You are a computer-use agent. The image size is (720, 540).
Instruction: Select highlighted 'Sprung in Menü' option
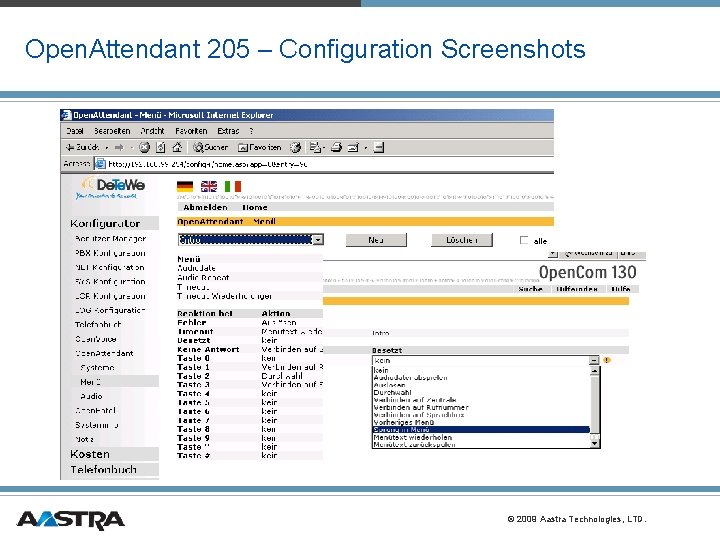tap(481, 429)
